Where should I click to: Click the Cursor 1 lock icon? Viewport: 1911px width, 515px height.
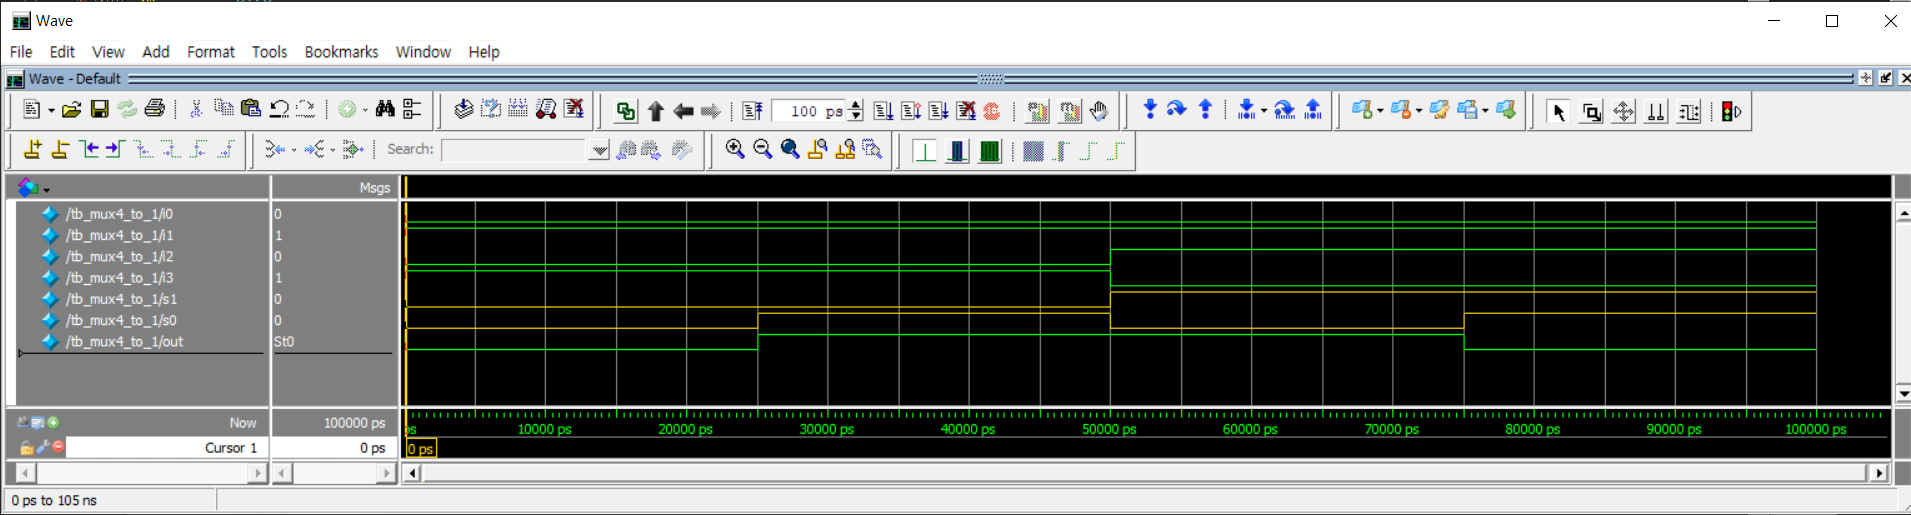(26, 448)
